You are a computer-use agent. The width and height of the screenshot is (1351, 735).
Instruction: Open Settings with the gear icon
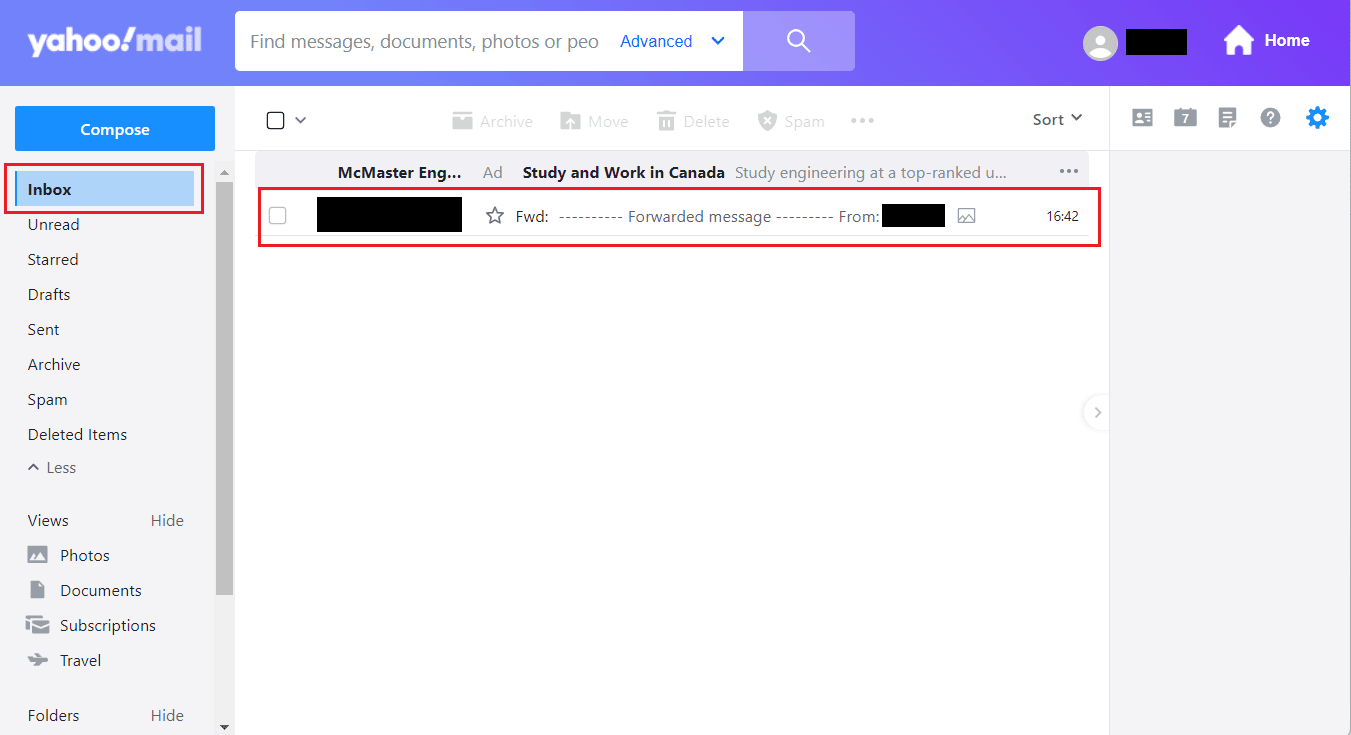(1317, 117)
